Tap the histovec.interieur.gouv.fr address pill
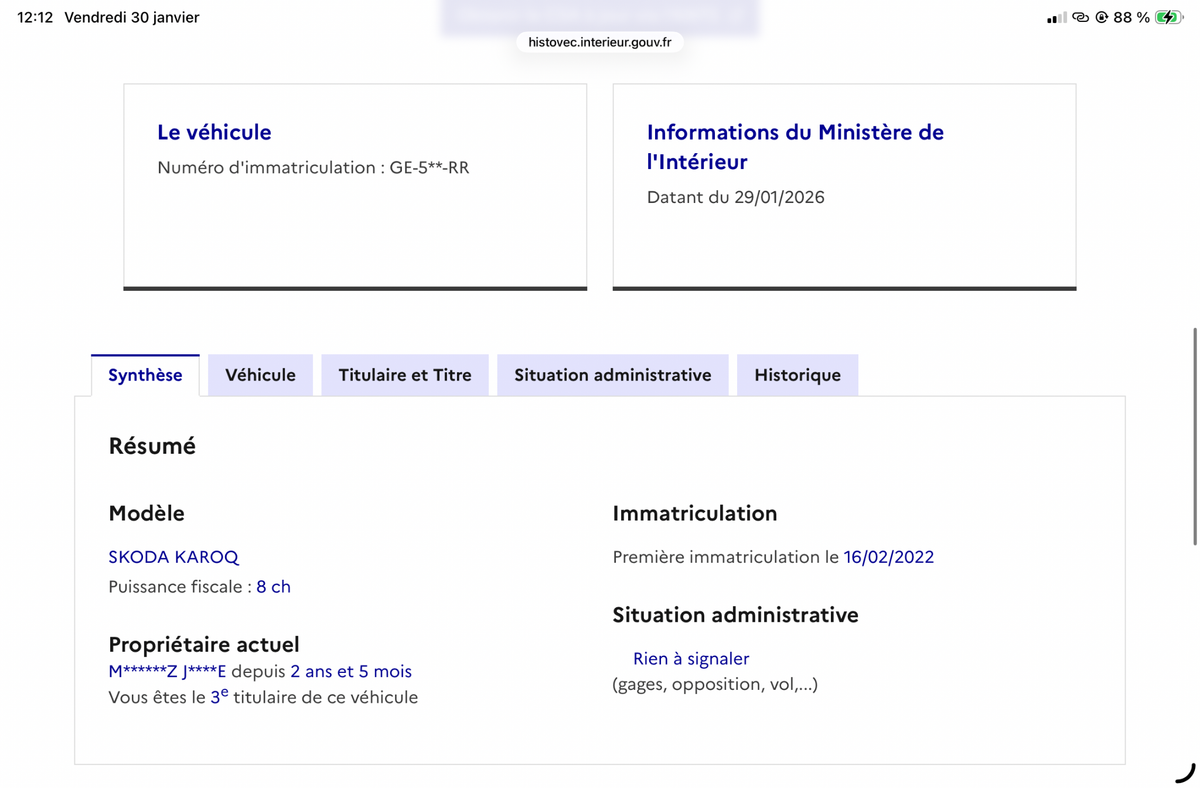1200x788 pixels. 600,42
